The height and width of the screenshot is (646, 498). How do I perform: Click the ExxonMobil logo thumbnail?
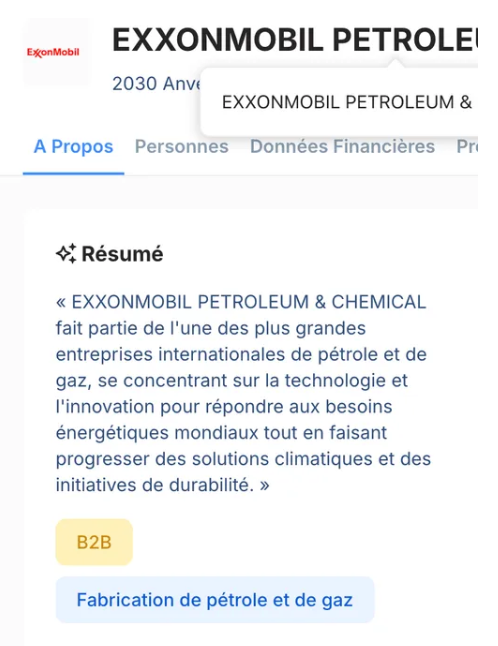[56, 52]
